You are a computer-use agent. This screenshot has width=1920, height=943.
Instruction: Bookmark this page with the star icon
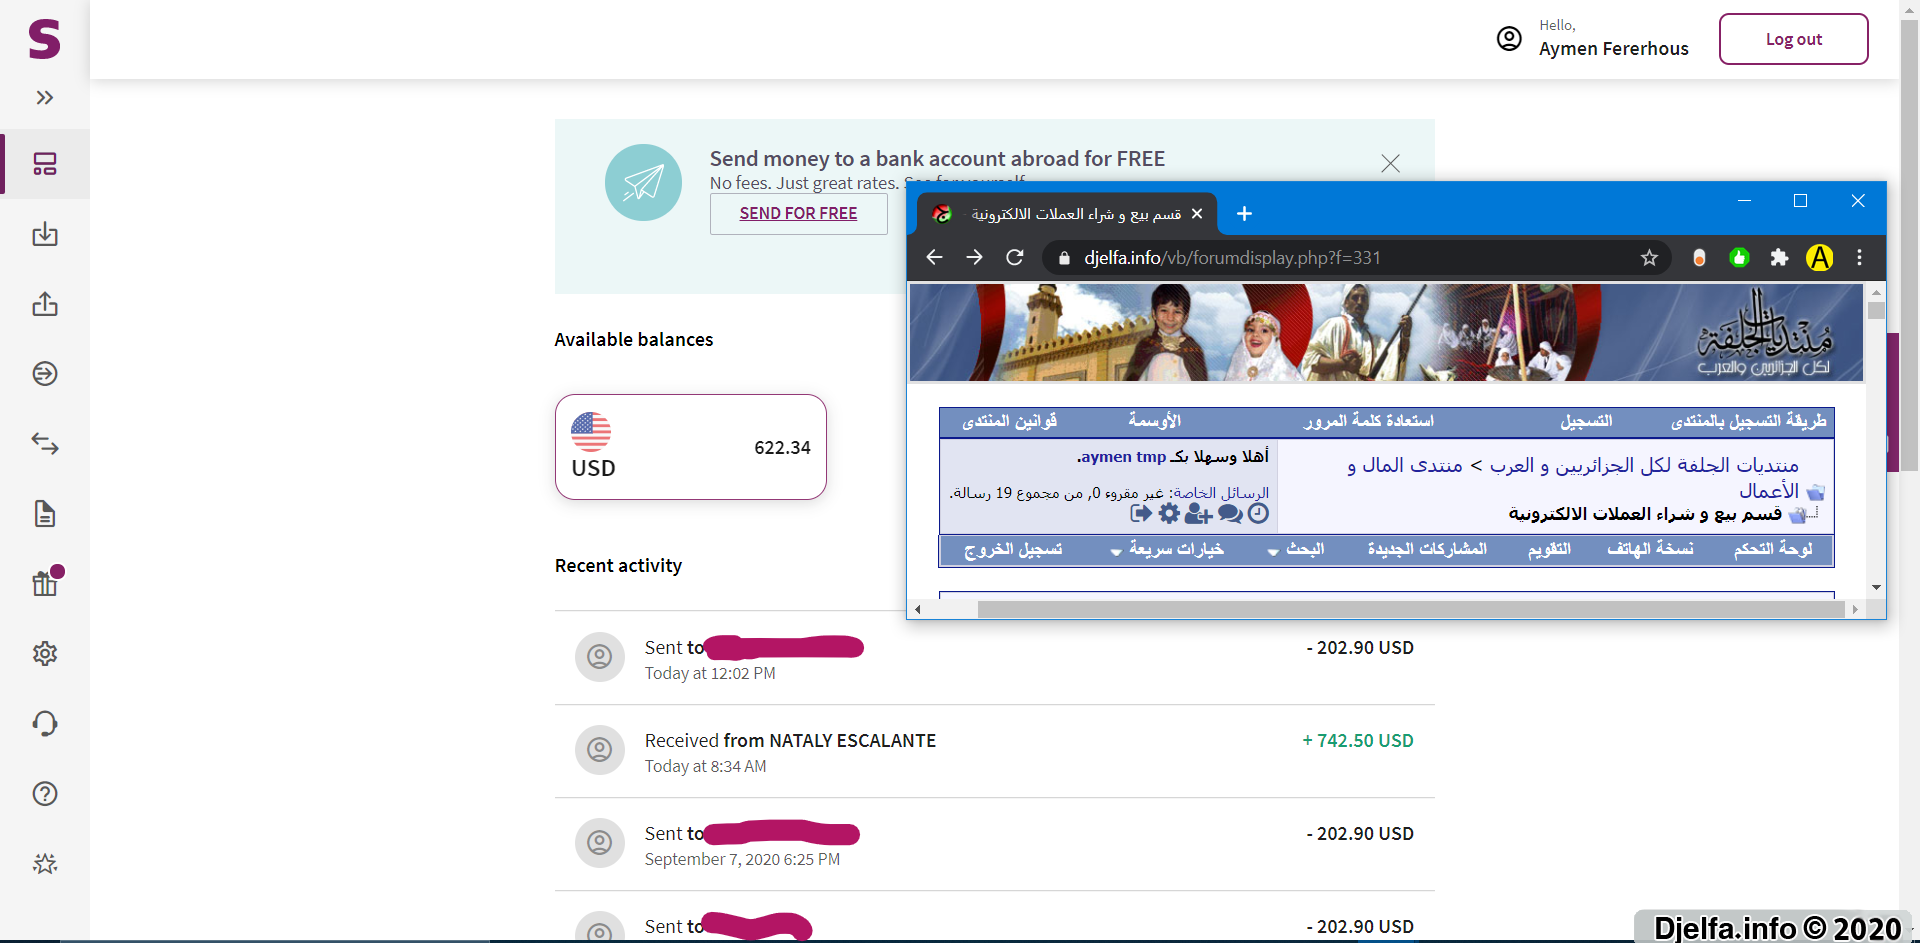1649,258
